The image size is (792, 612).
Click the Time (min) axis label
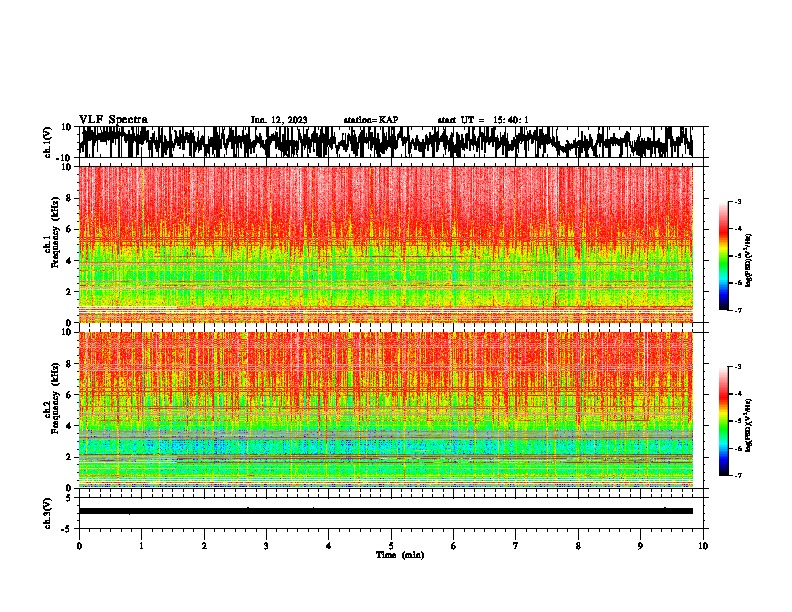[400, 555]
